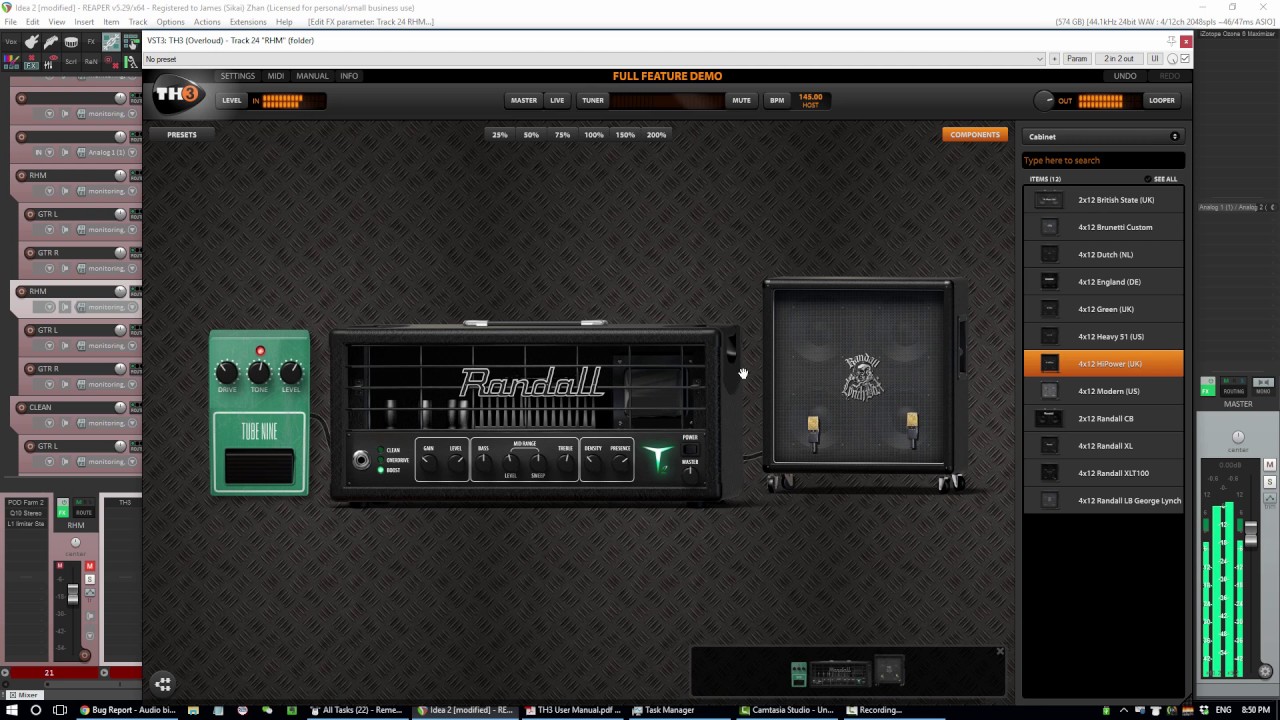The image size is (1280, 720).
Task: Click the plus button next to preset dropdown
Action: tap(1054, 59)
